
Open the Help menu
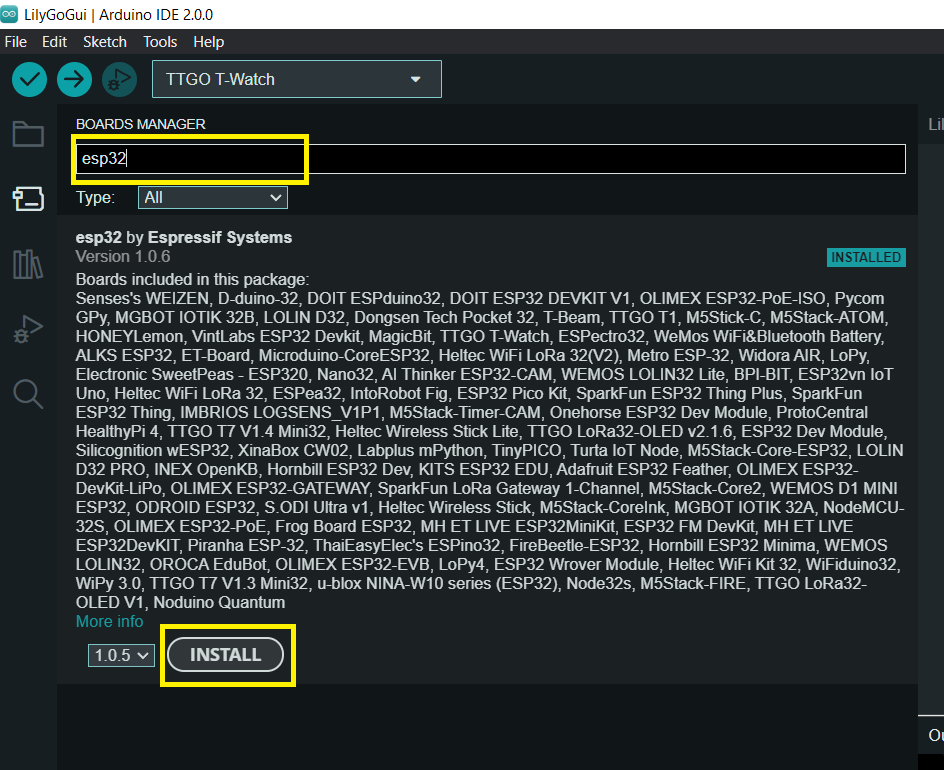208,42
